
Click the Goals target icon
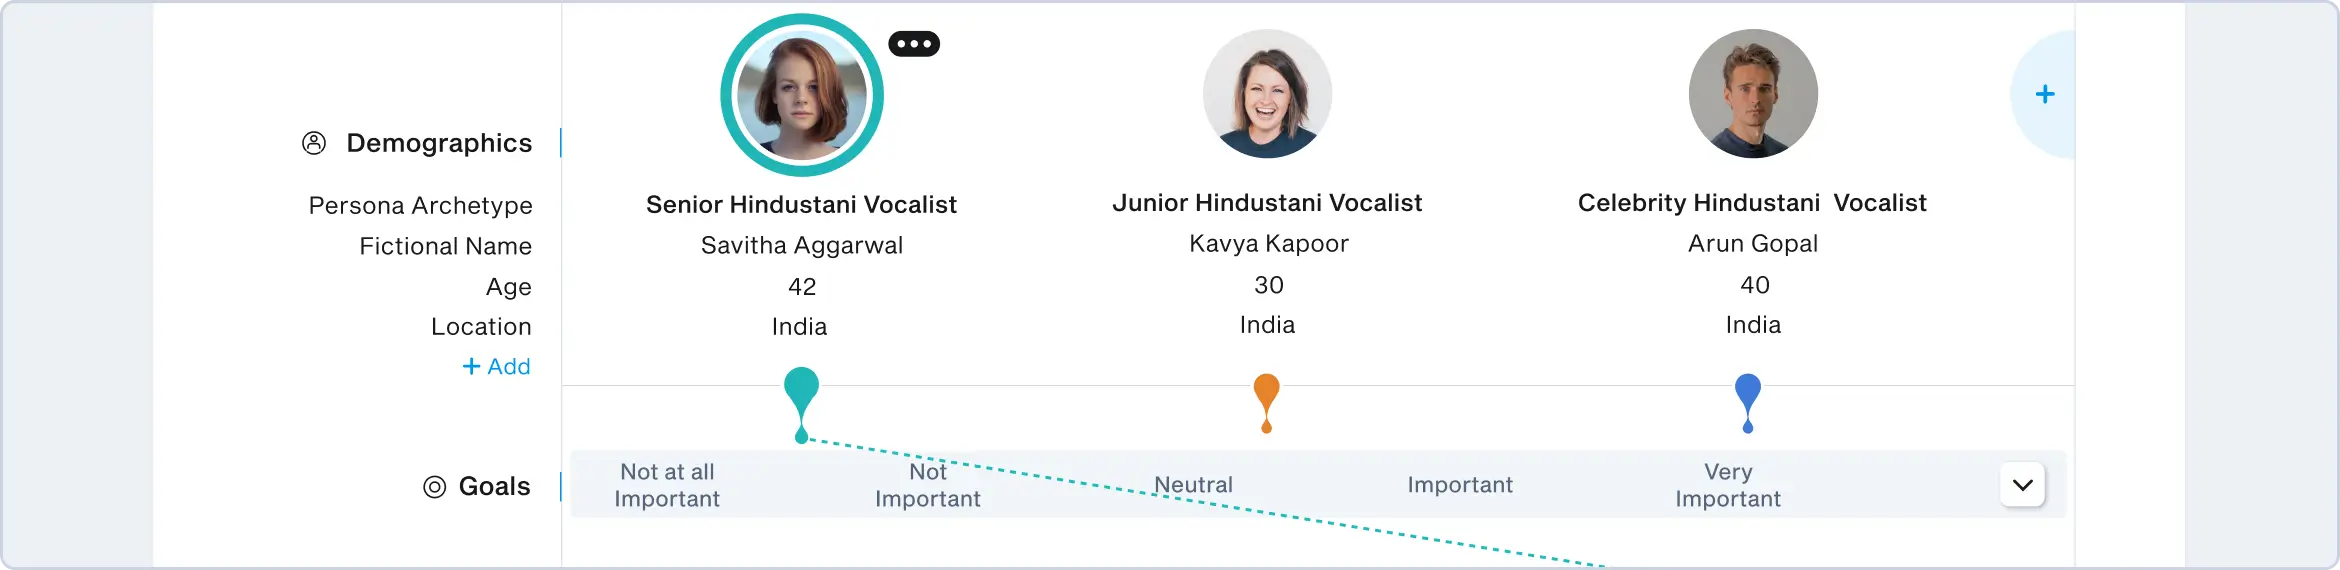point(434,487)
